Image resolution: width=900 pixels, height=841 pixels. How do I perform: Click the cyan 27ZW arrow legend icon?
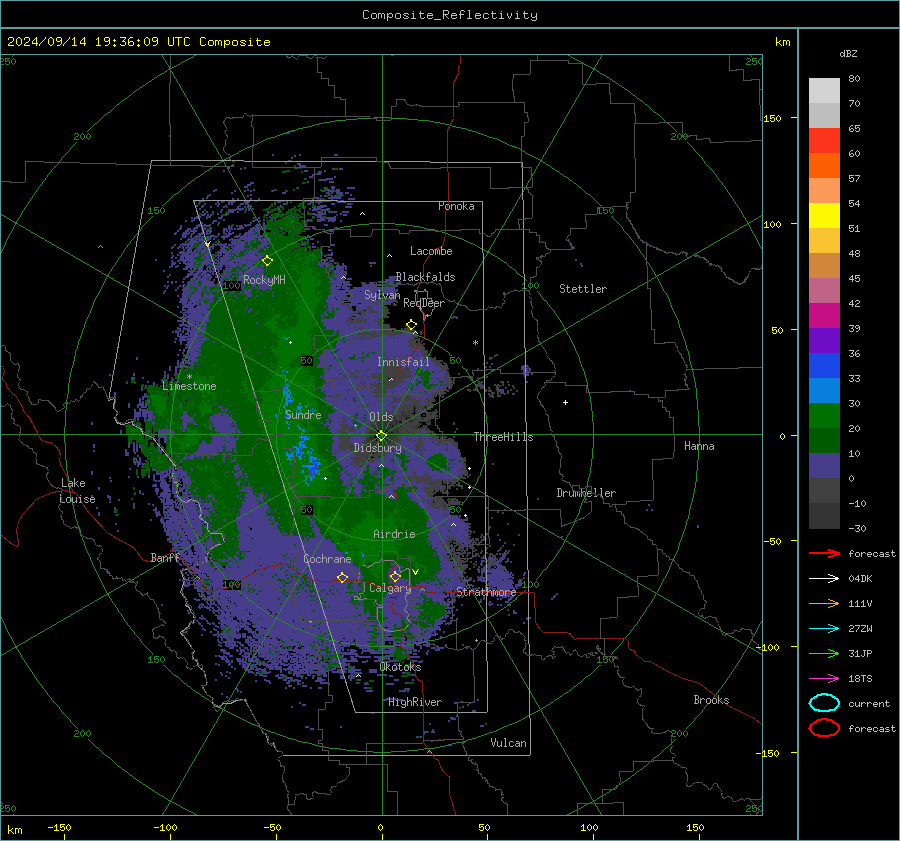[x=824, y=628]
